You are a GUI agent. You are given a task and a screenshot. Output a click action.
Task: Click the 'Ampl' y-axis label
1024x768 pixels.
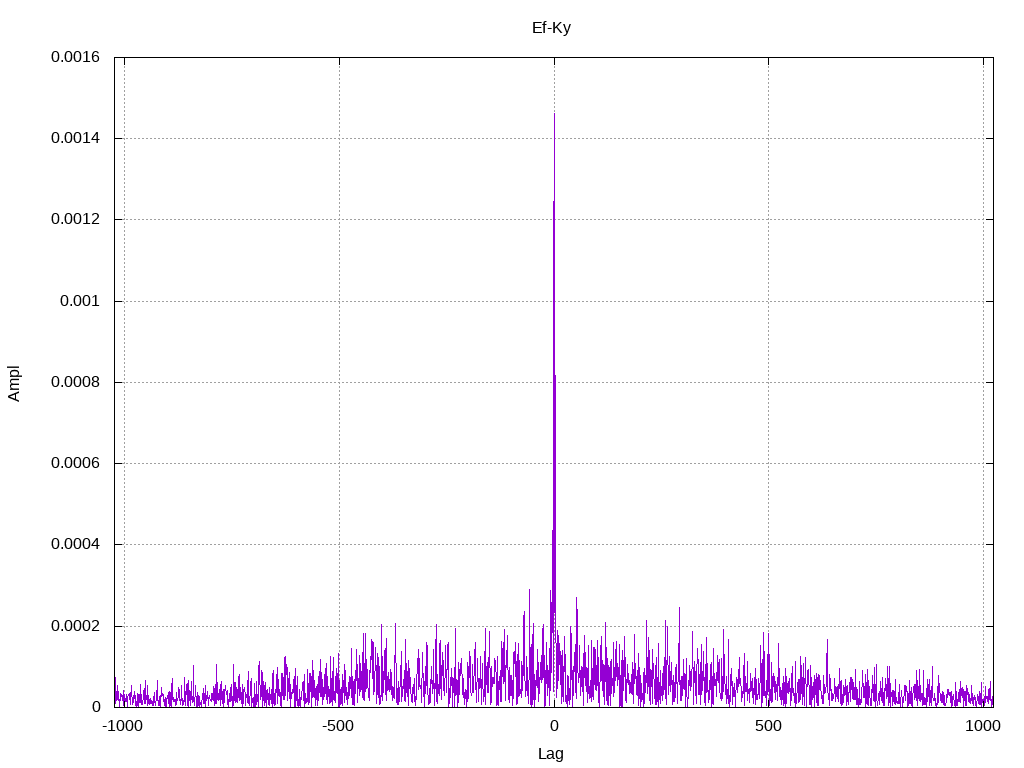(14, 383)
